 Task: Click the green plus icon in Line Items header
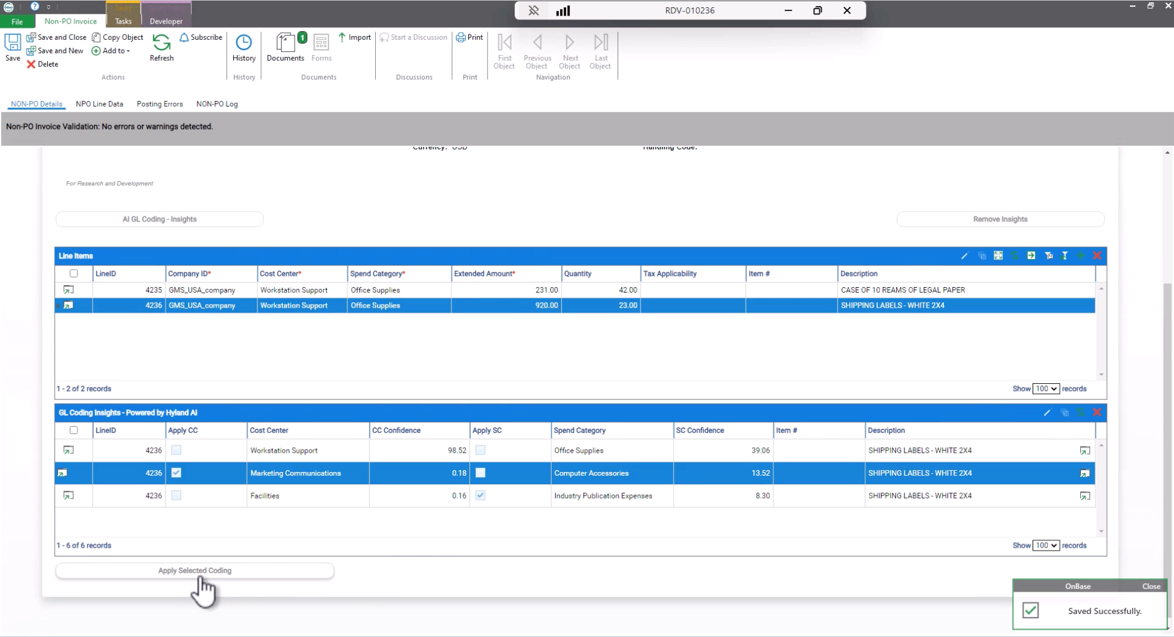(x=1080, y=256)
